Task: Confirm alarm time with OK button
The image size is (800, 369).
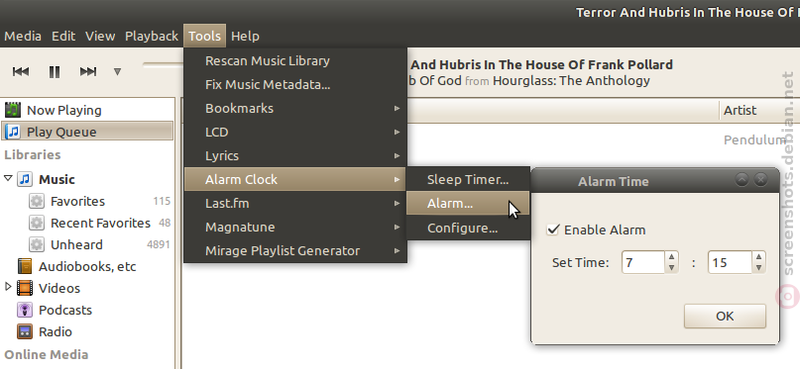Action: [724, 316]
